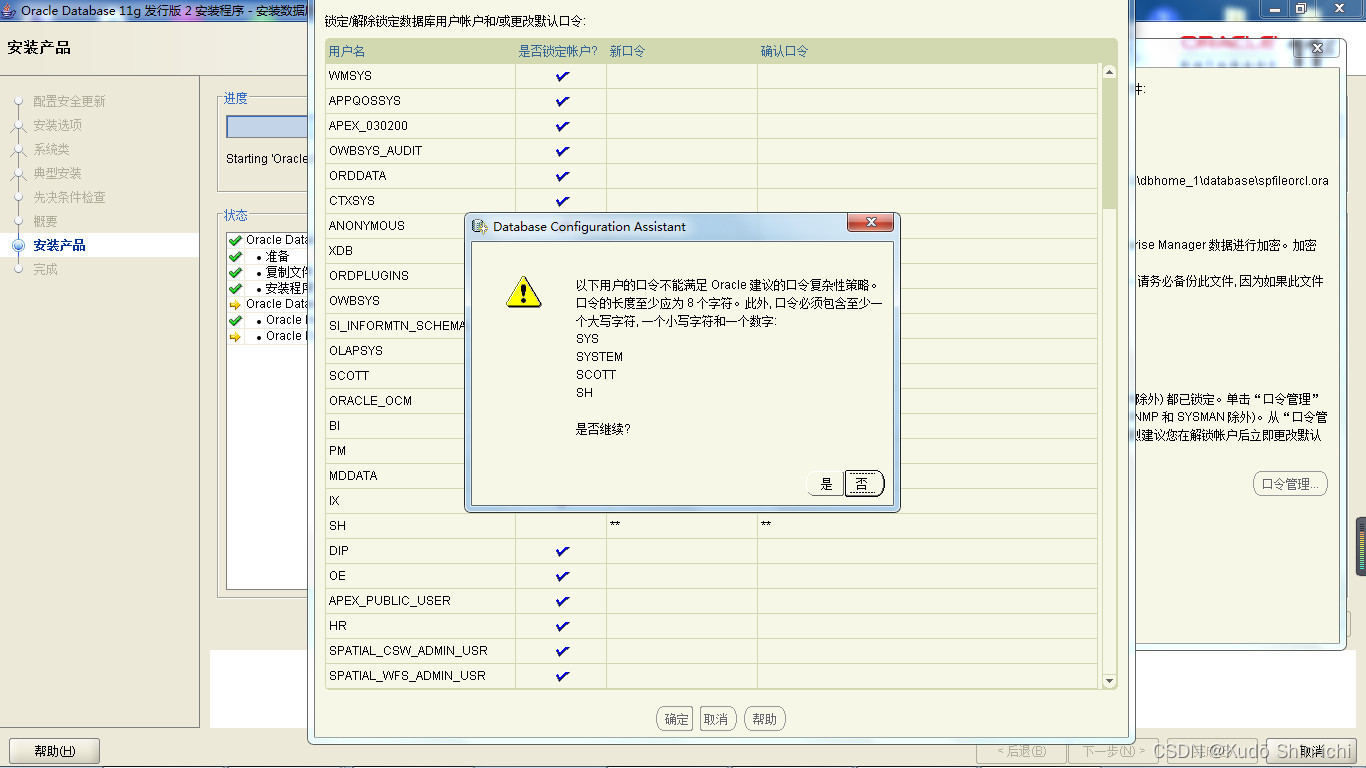Click the 帮助(H) button in installer
This screenshot has height=768, width=1366.
coord(55,751)
